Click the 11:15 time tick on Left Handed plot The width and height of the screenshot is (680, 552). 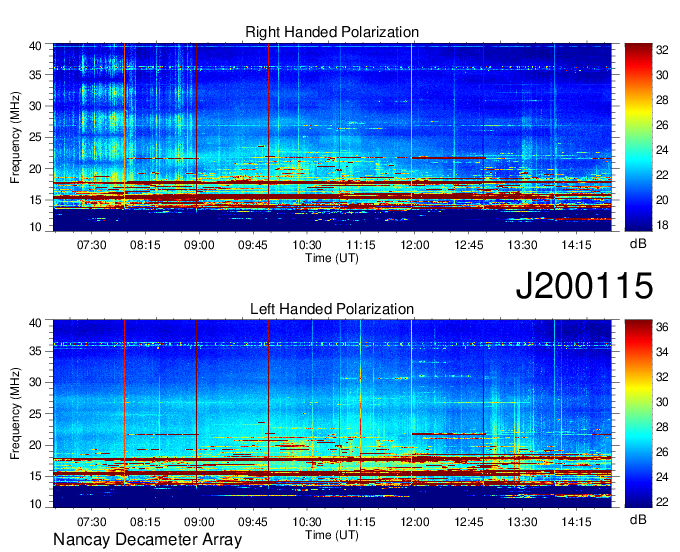pos(361,522)
